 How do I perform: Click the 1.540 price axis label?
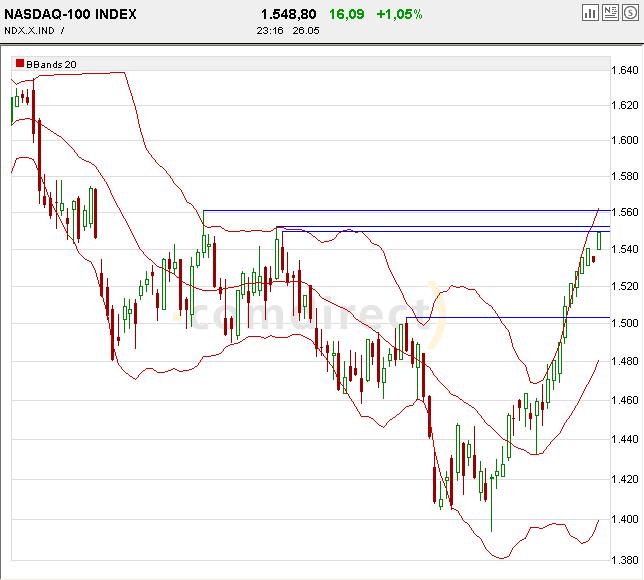(625, 249)
